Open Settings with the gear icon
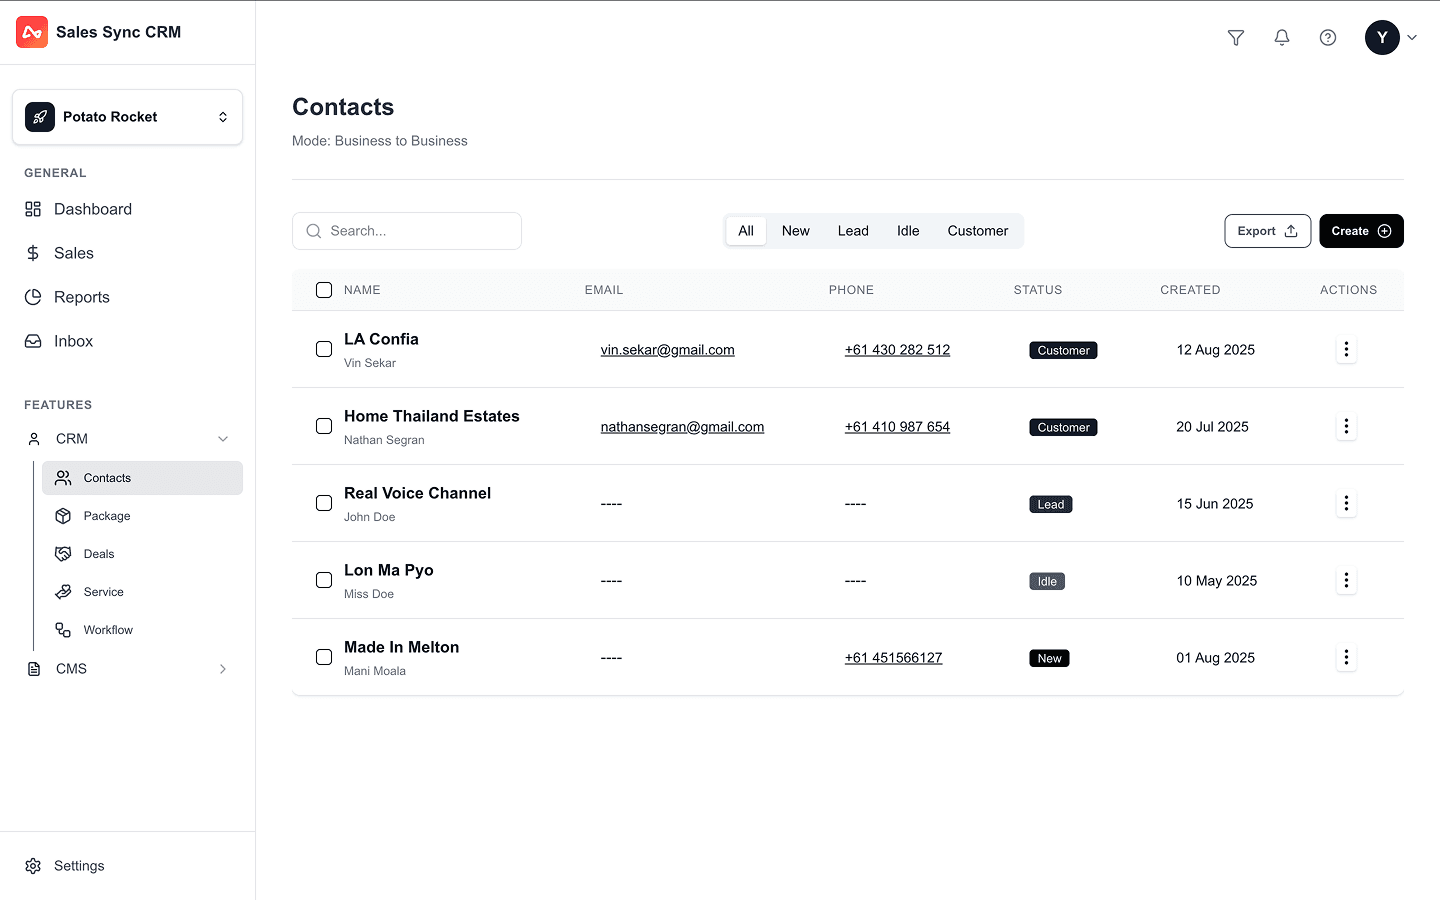Screen dimensions: 1440x900 [x=33, y=866]
